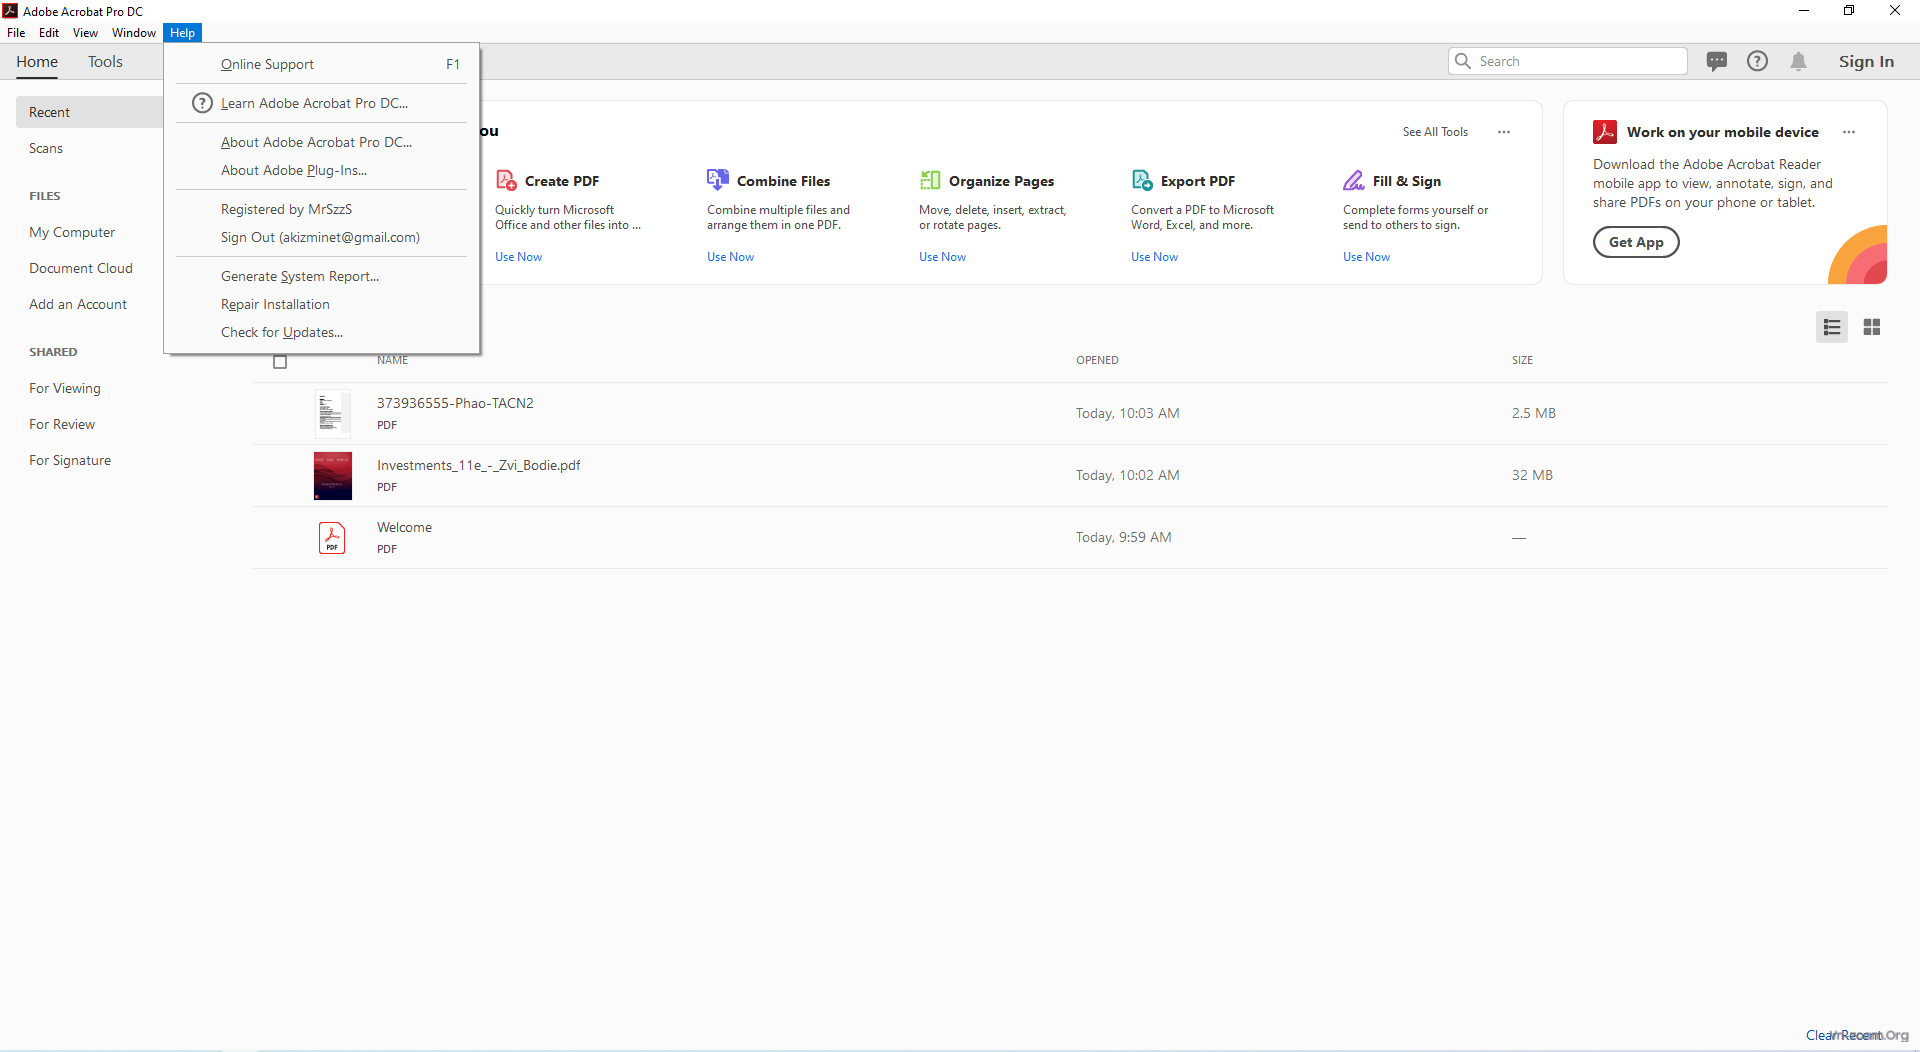Sort by the OPENED column header
The image size is (1920, 1052).
coord(1097,360)
